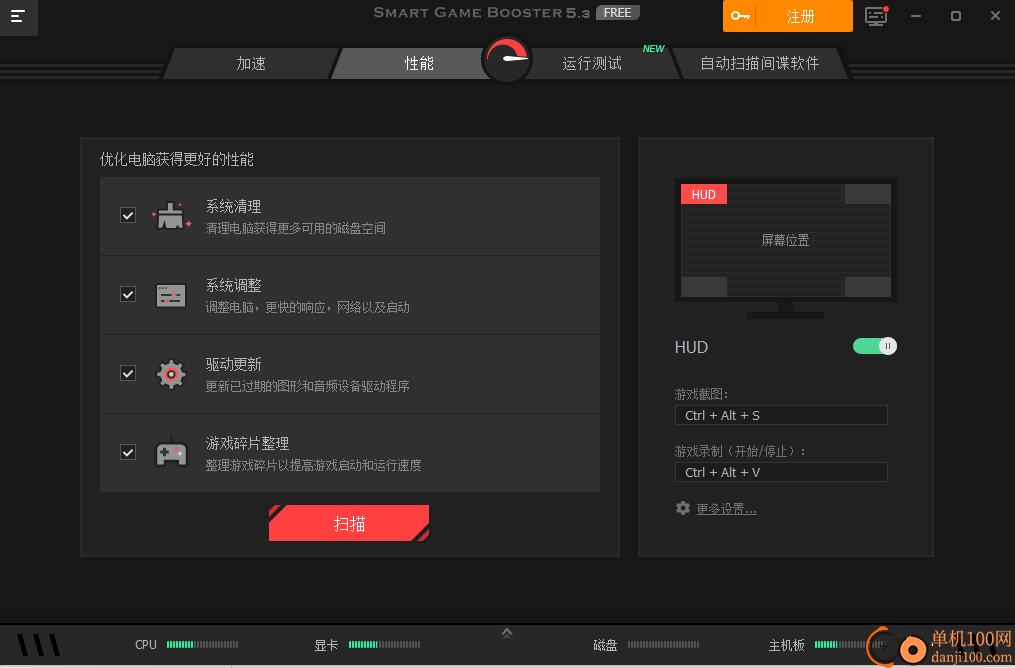The width and height of the screenshot is (1015, 668).
Task: Open the hamburger menu icon
Action: point(18,17)
